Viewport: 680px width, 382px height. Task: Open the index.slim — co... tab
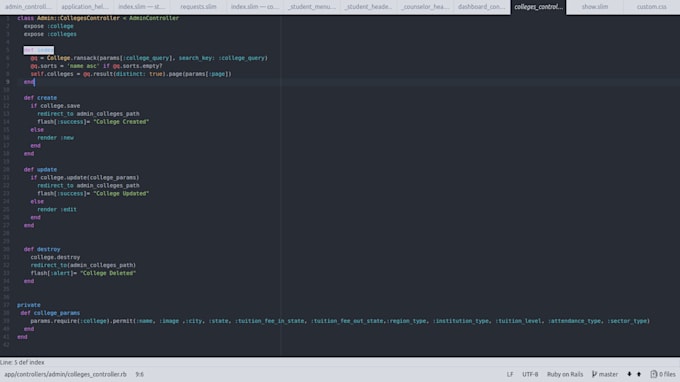(255, 7)
